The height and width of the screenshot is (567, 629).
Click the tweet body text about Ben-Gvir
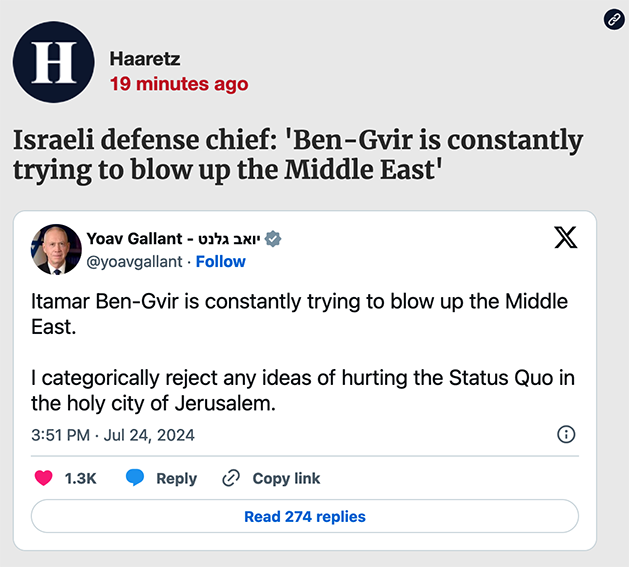tap(300, 352)
